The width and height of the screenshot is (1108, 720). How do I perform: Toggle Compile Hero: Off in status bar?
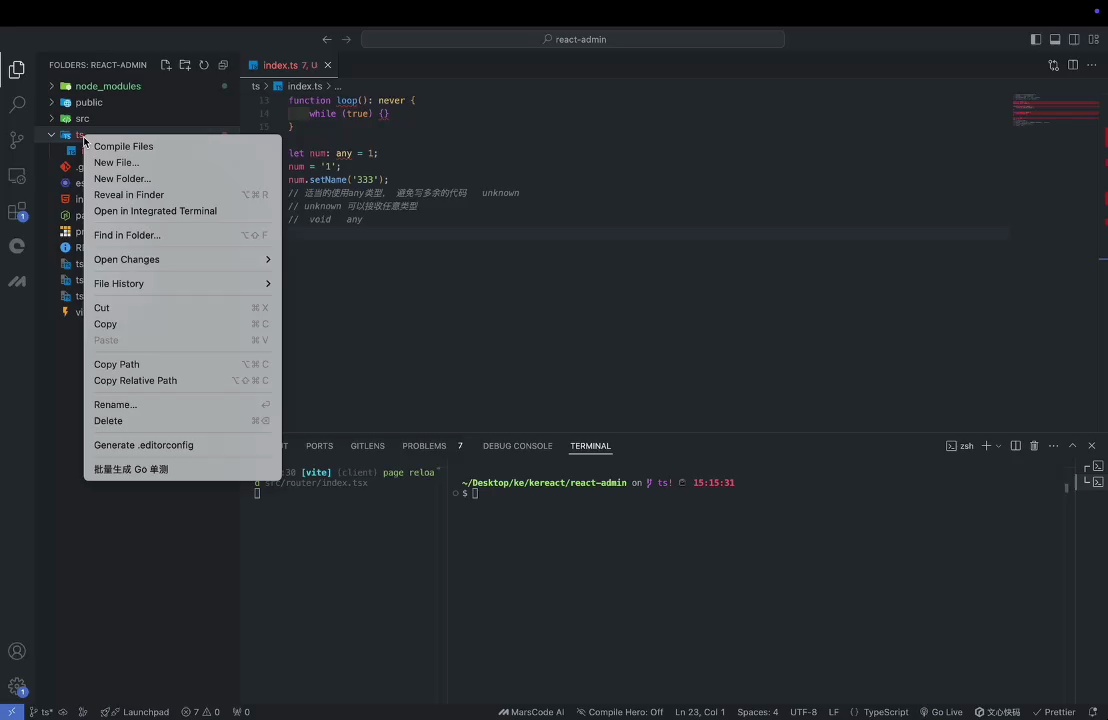tap(620, 712)
